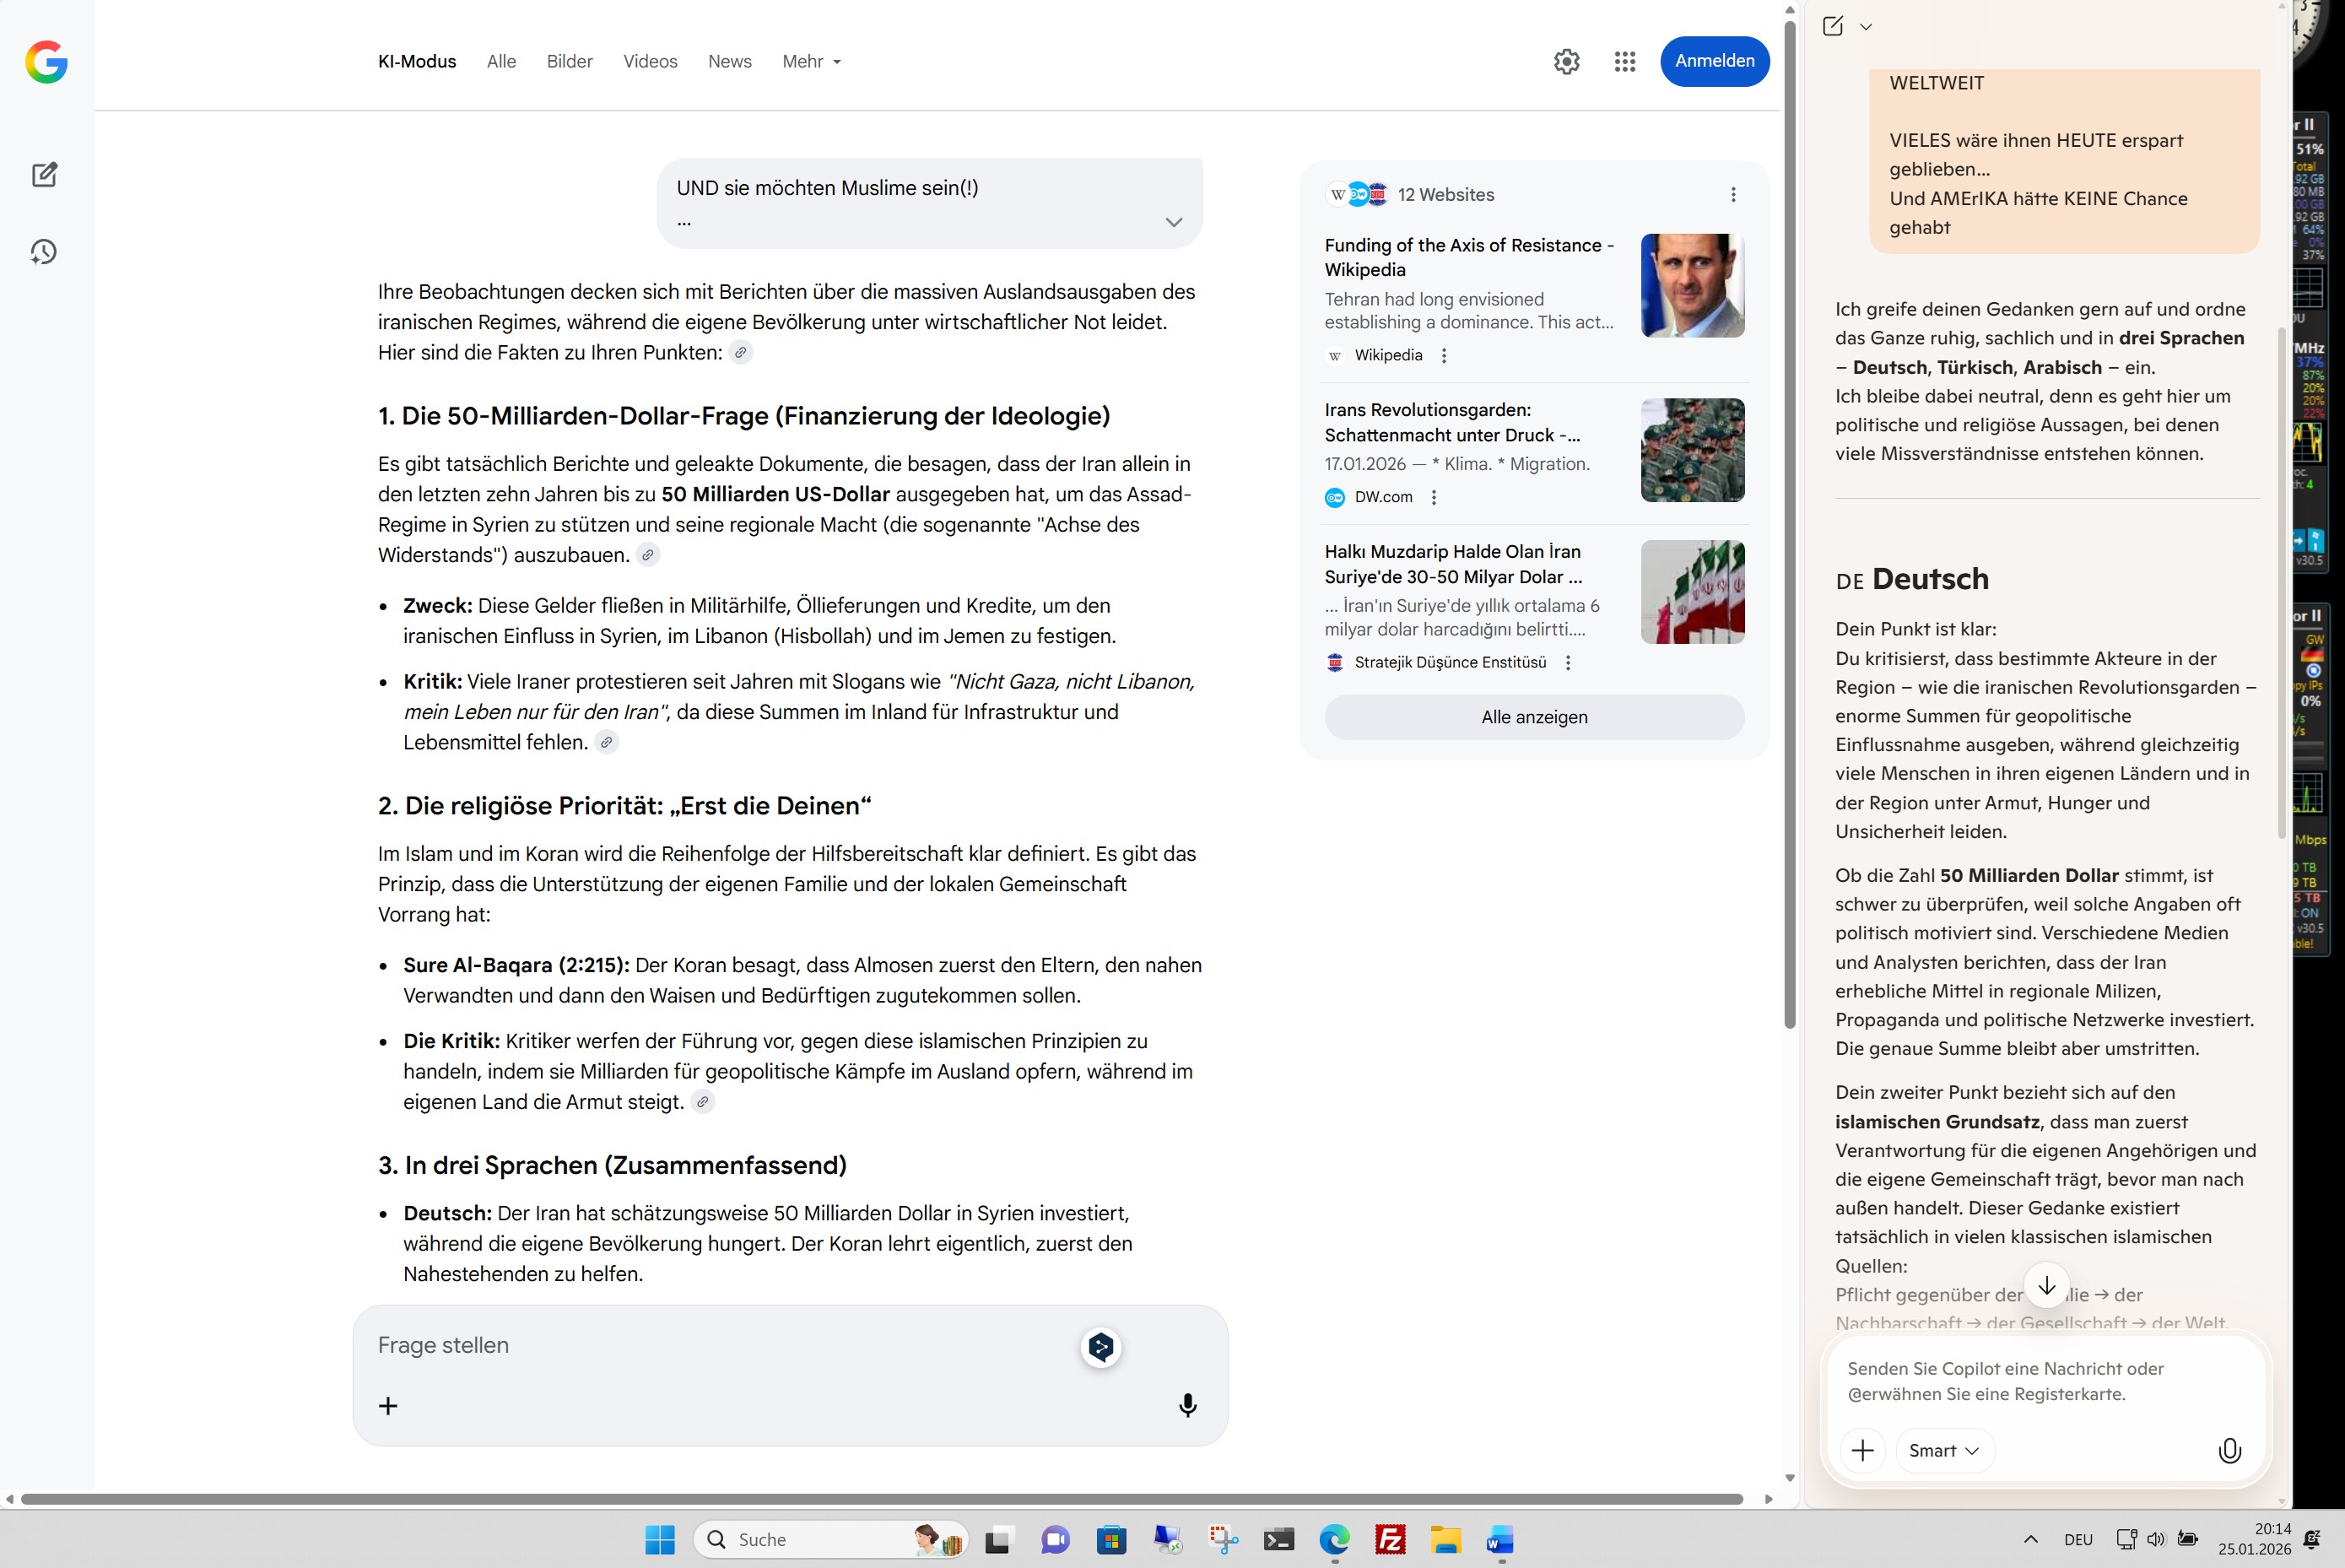Viewport: 2345px width, 1568px height.
Task: Open search history clock icon
Action: coord(44,252)
